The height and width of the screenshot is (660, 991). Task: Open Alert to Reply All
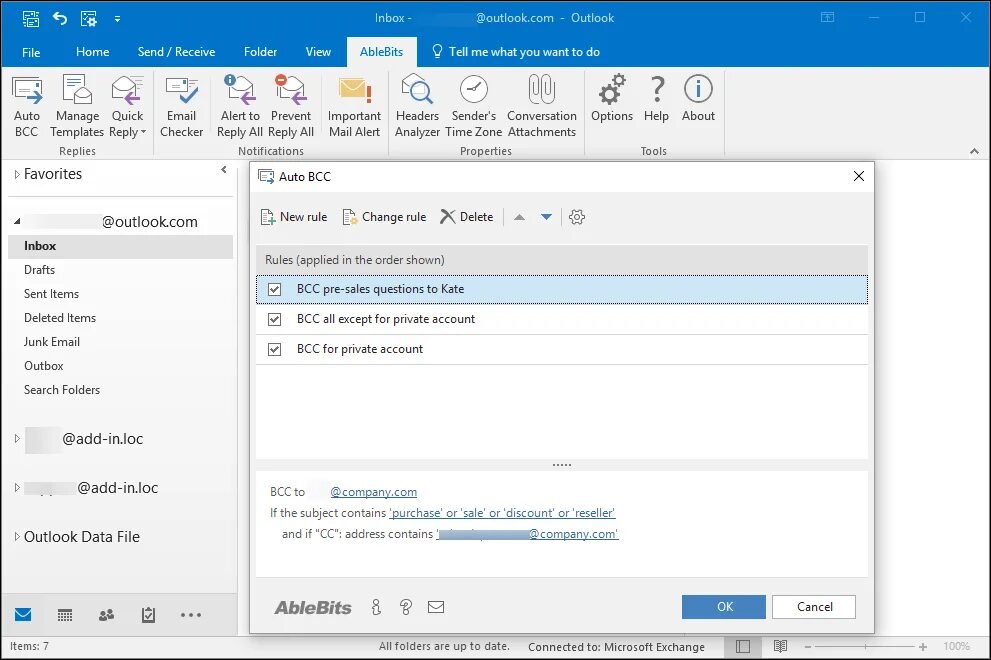tap(240, 106)
